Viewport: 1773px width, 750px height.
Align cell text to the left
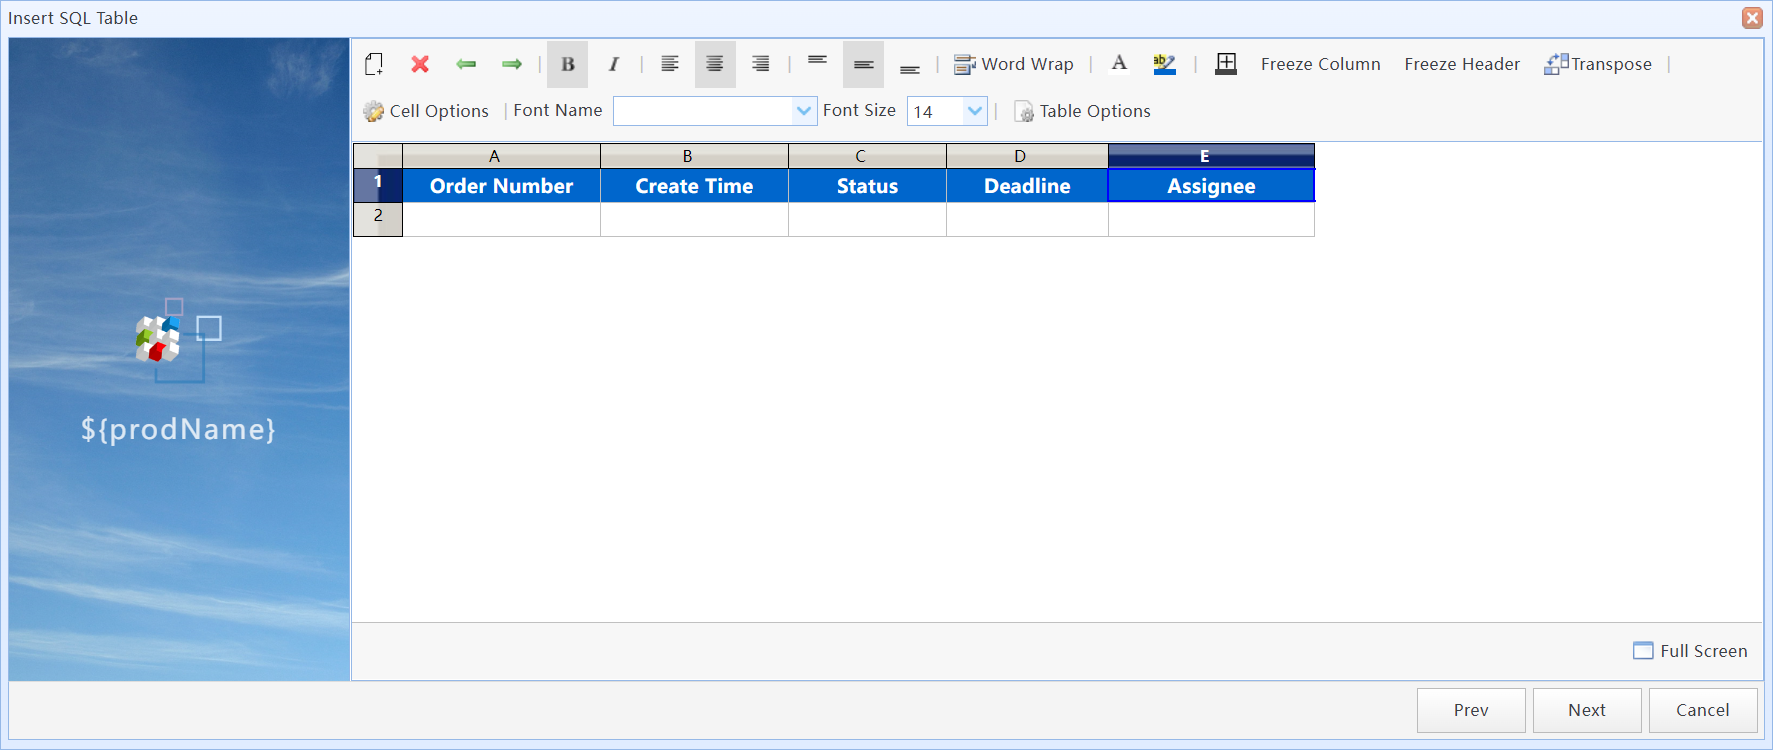(670, 64)
